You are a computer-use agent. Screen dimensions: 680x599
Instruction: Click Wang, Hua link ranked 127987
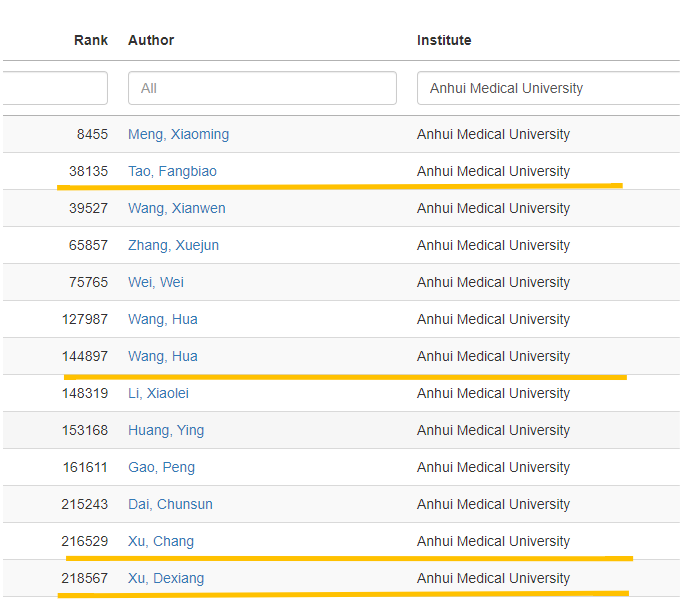coord(162,319)
